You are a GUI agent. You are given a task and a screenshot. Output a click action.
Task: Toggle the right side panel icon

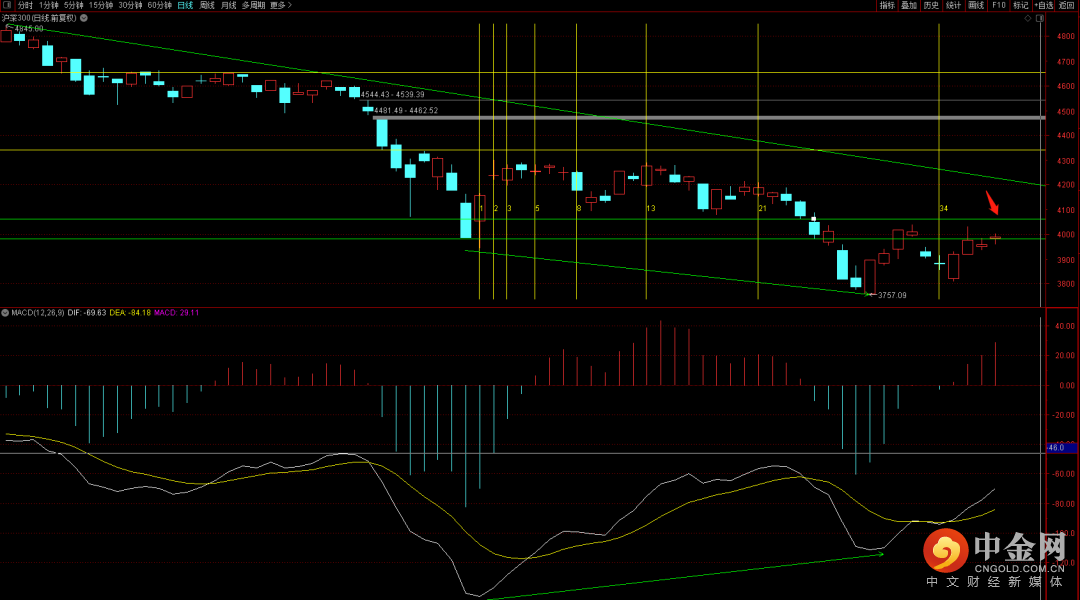point(1040,19)
